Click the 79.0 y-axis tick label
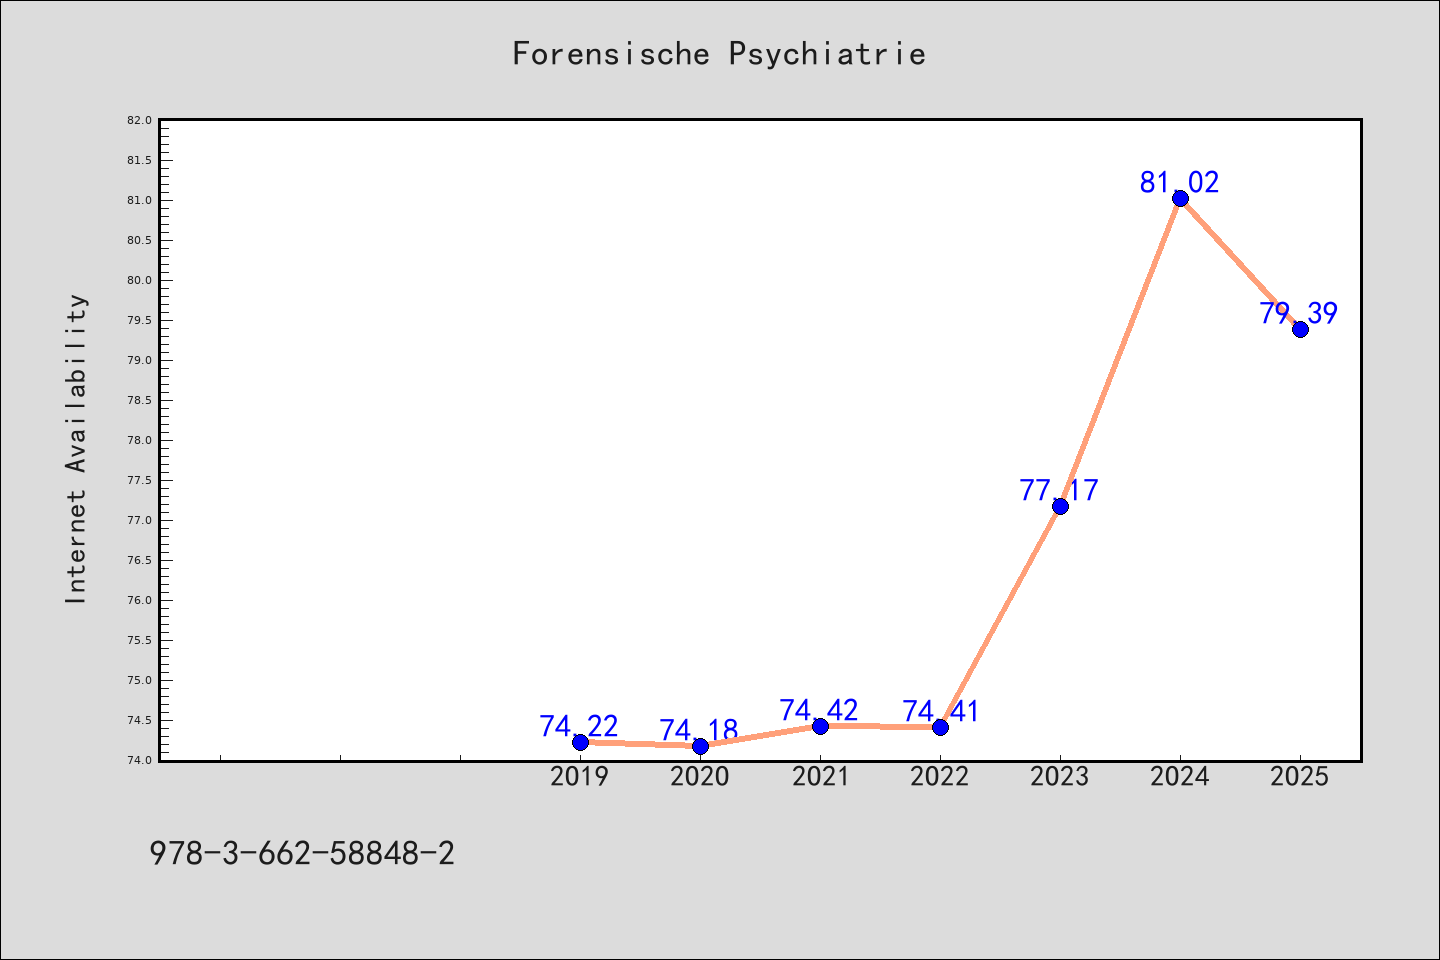The height and width of the screenshot is (960, 1440). point(140,360)
